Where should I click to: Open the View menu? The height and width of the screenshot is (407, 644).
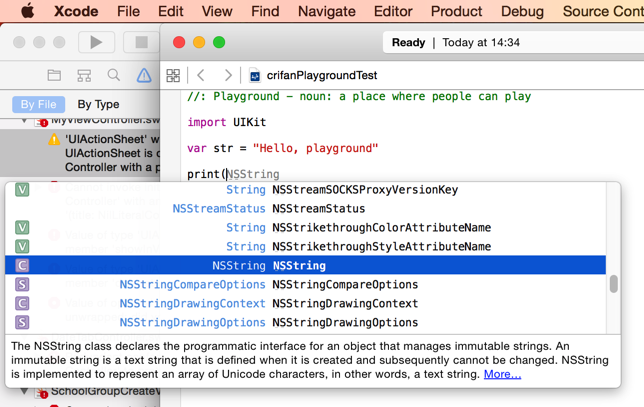click(x=217, y=11)
